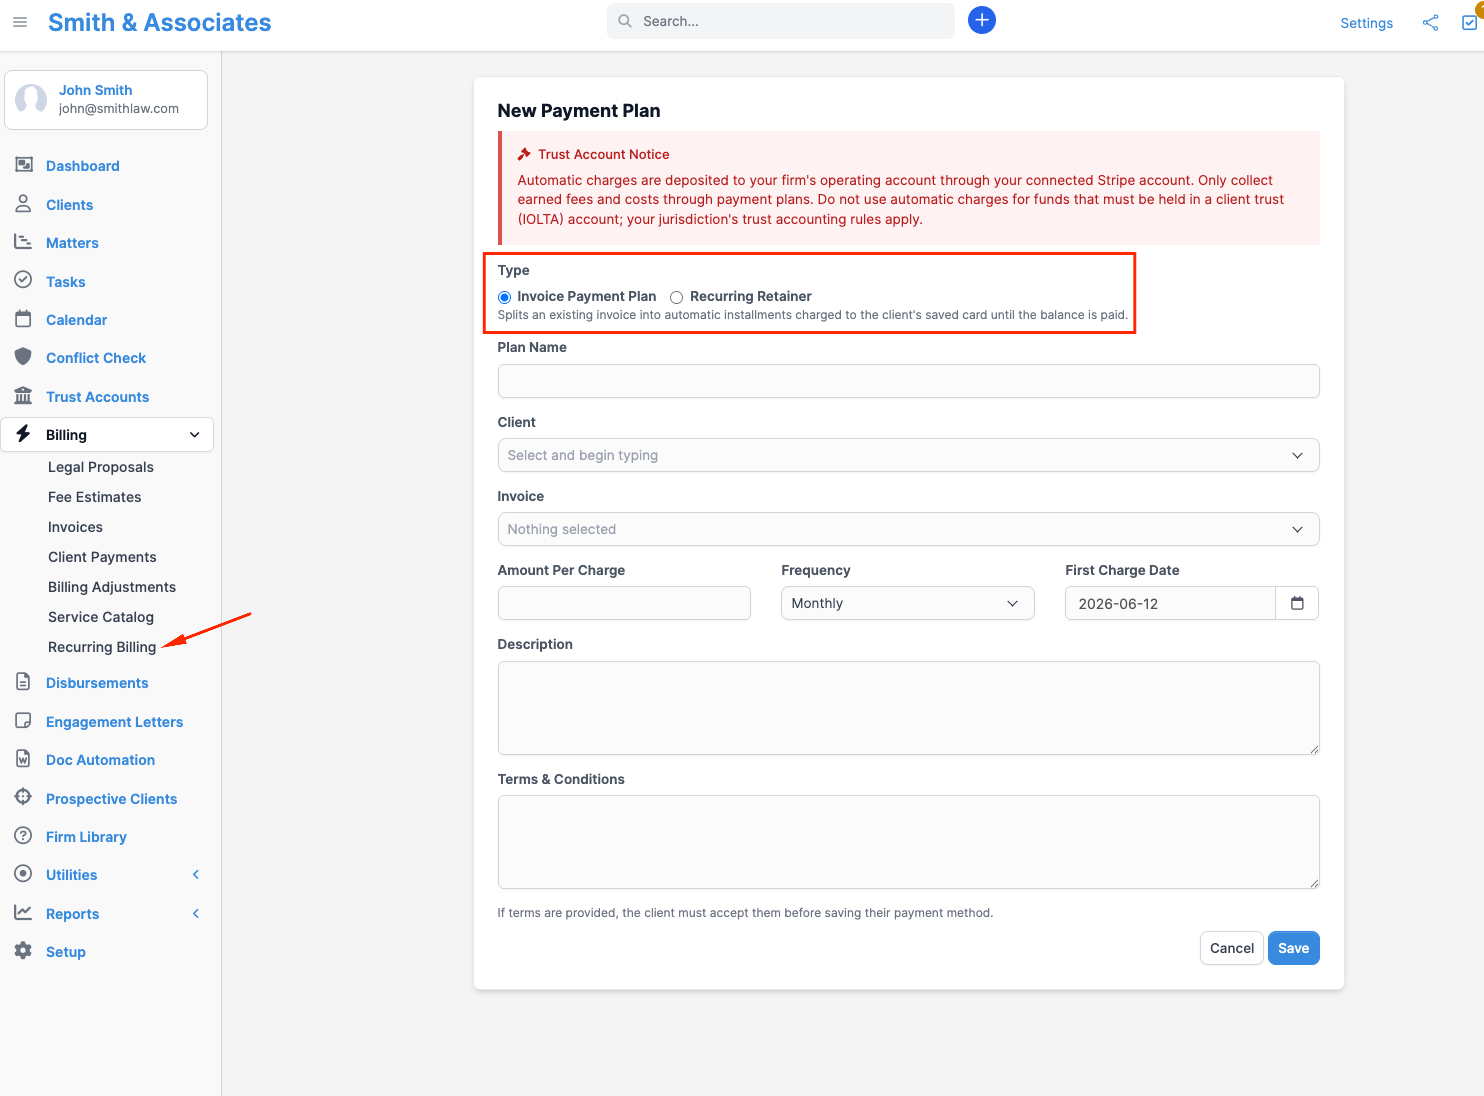Click the Matters chart icon
Image resolution: width=1484 pixels, height=1096 pixels.
(24, 242)
